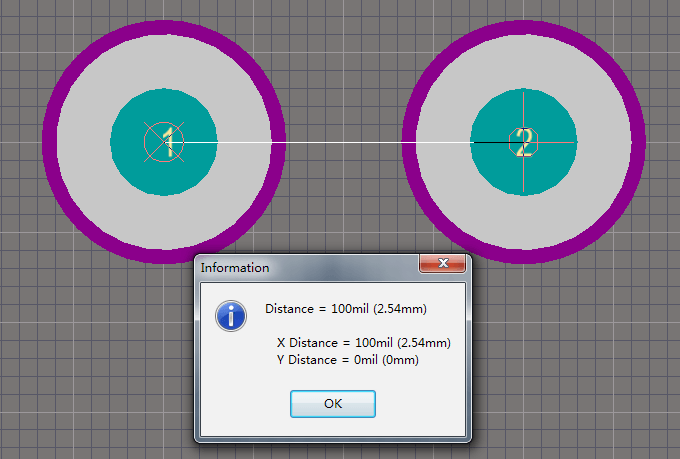680x459 pixels.
Task: Click the 'X Distance = 100mil' line
Action: [363, 343]
